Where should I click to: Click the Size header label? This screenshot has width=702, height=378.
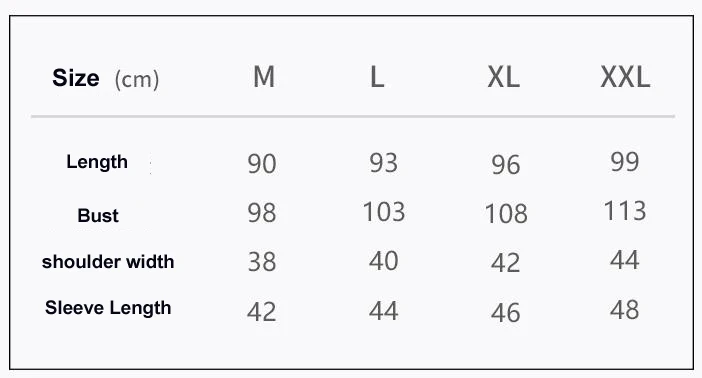tap(76, 78)
